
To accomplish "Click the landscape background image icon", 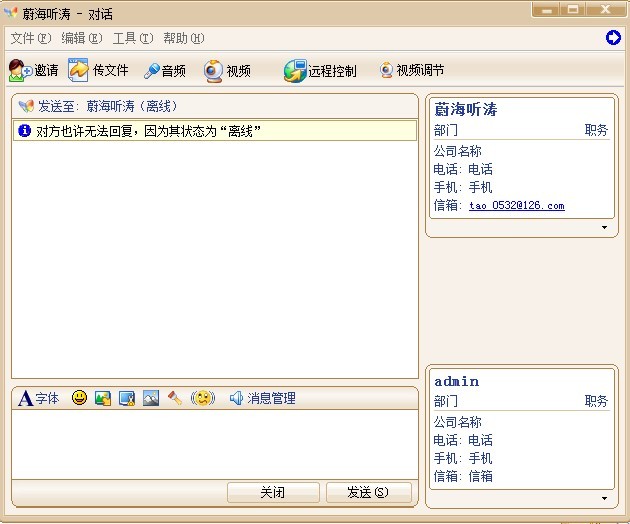I will coord(151,398).
